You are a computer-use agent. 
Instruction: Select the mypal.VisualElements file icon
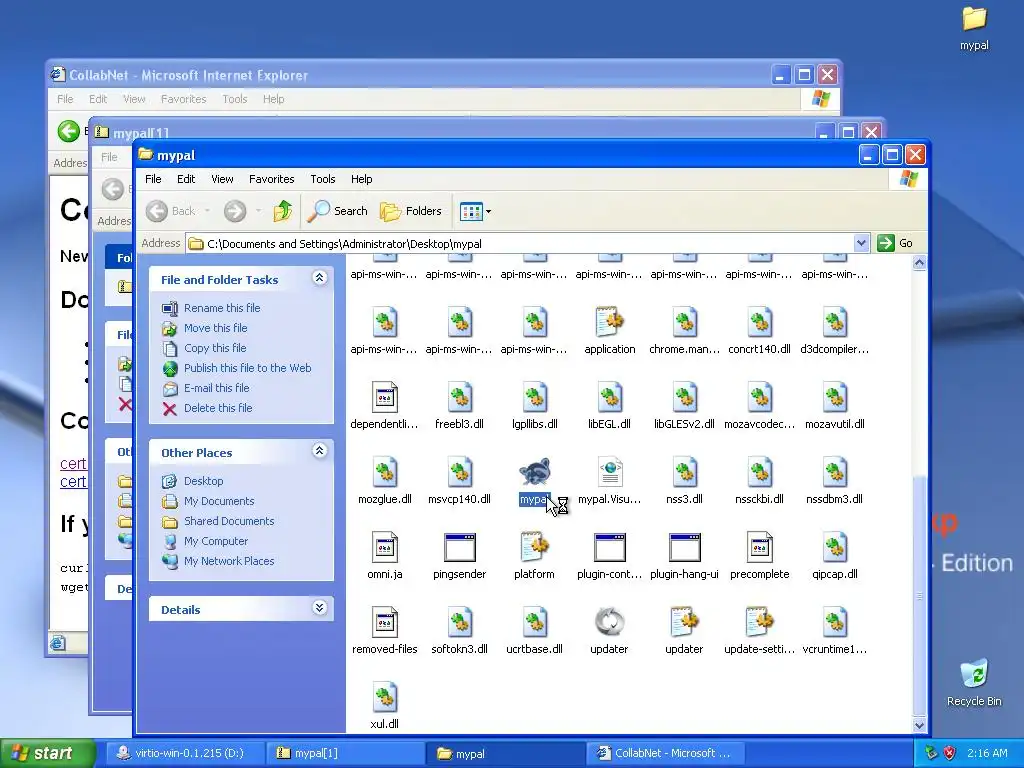pos(609,472)
